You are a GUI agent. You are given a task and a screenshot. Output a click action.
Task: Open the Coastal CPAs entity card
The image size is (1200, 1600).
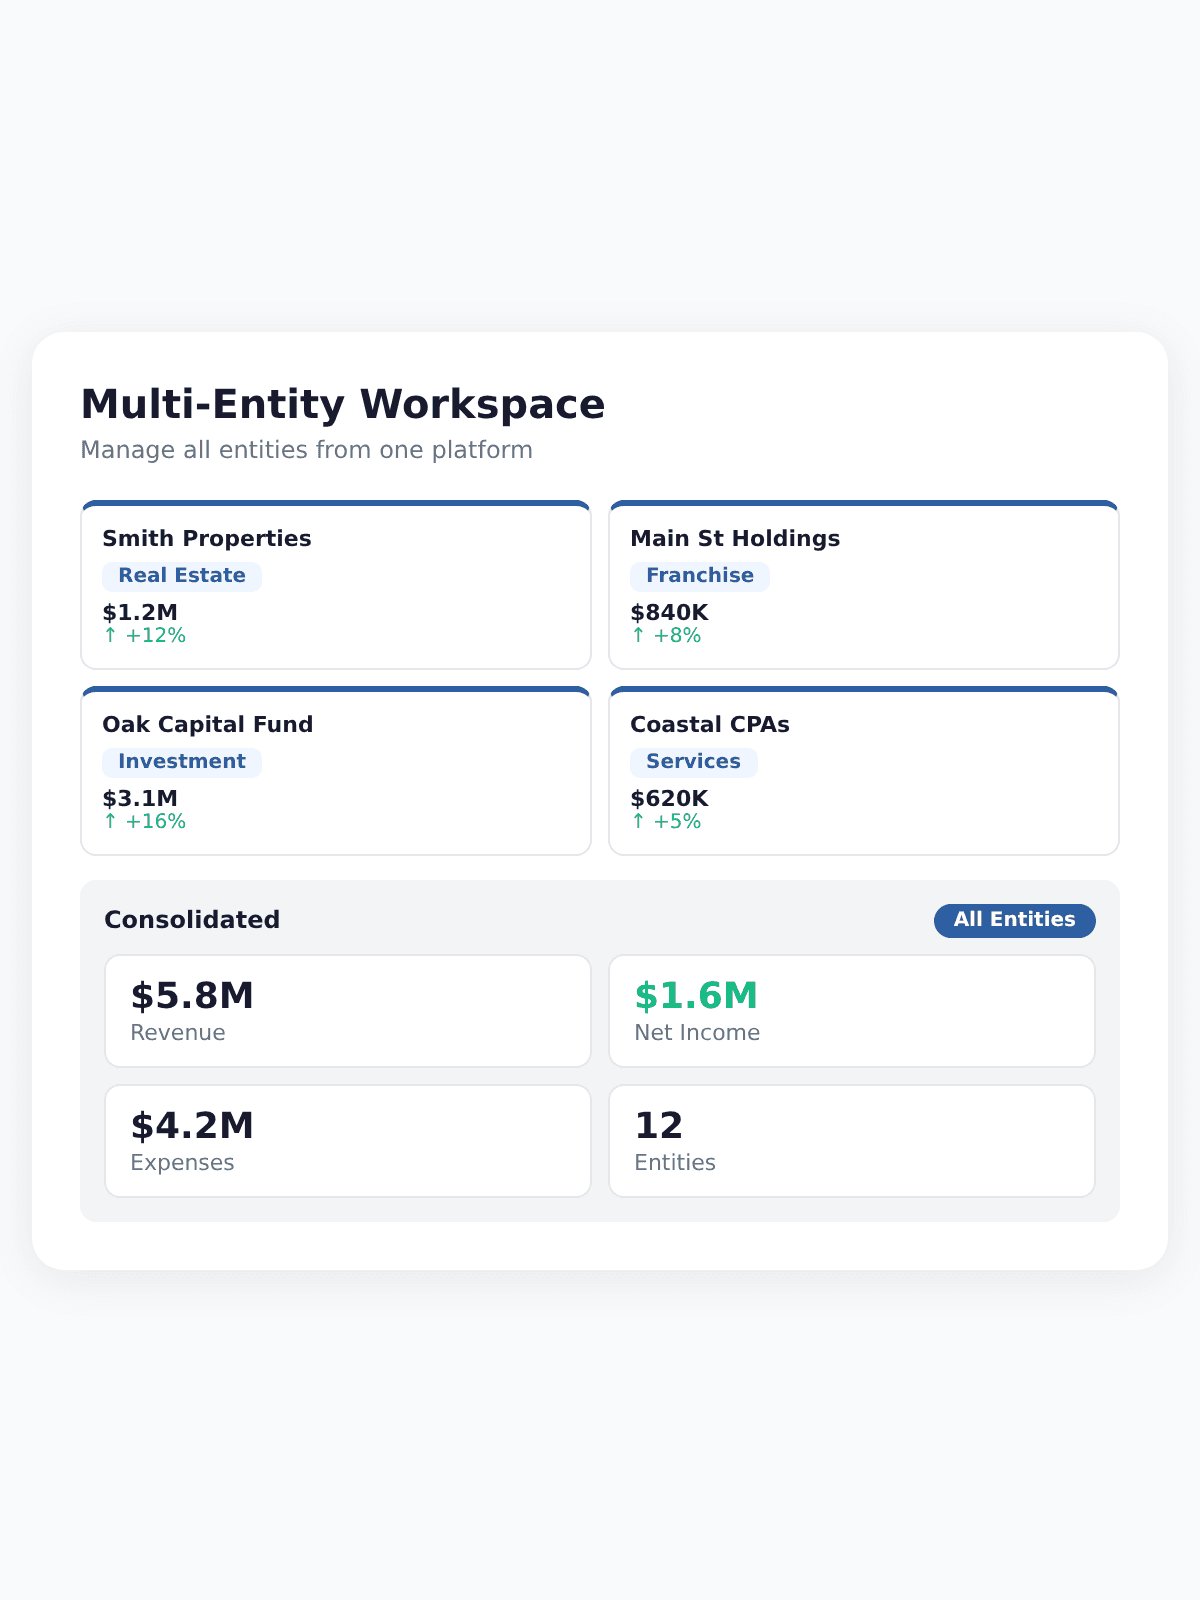click(x=864, y=771)
